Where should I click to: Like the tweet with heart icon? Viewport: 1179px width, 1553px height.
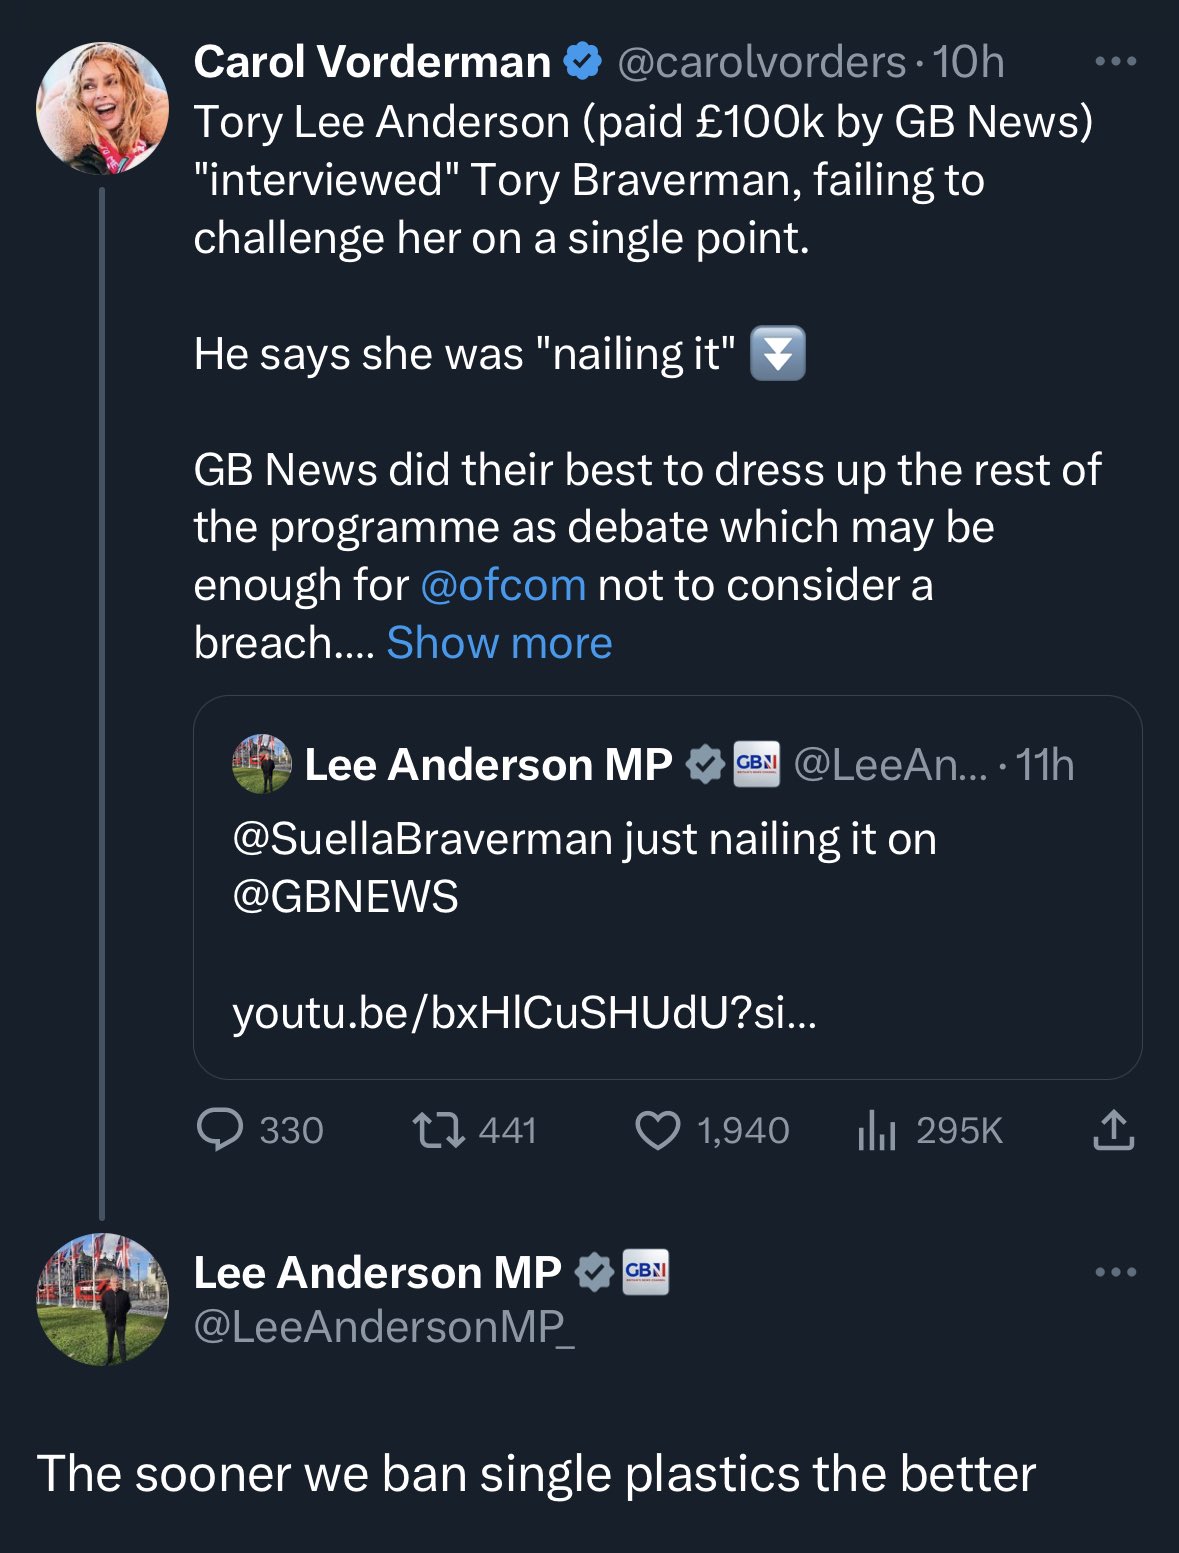[x=657, y=1131]
